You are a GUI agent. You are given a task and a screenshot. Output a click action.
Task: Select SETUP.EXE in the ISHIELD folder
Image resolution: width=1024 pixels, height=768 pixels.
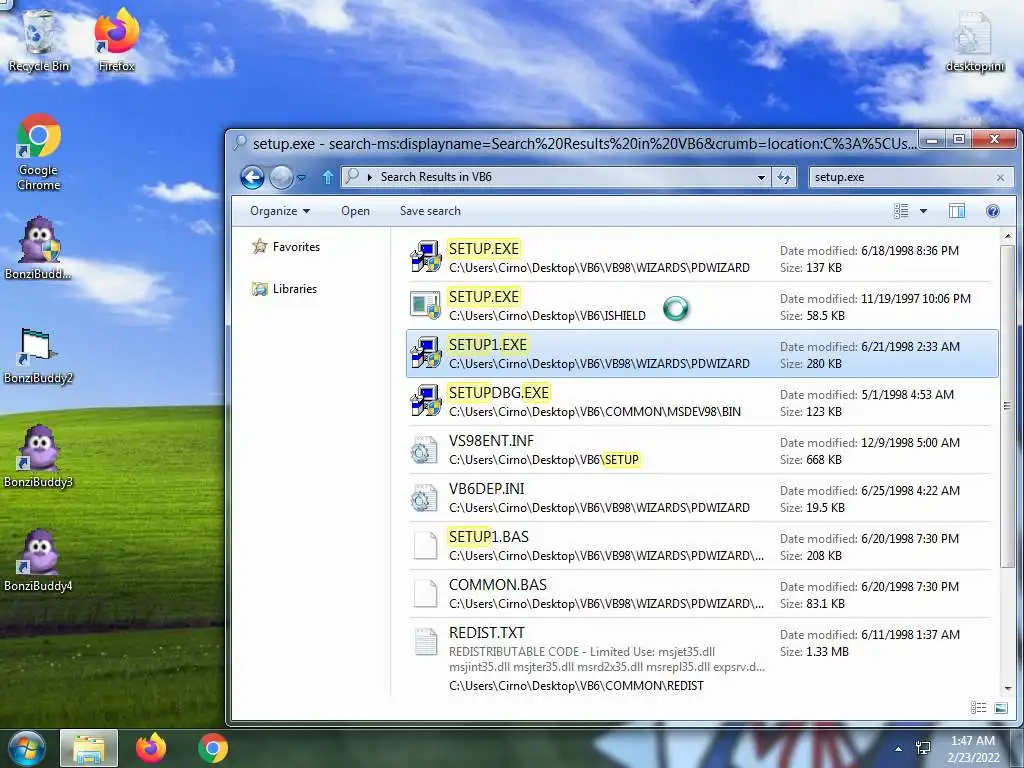[702, 306]
